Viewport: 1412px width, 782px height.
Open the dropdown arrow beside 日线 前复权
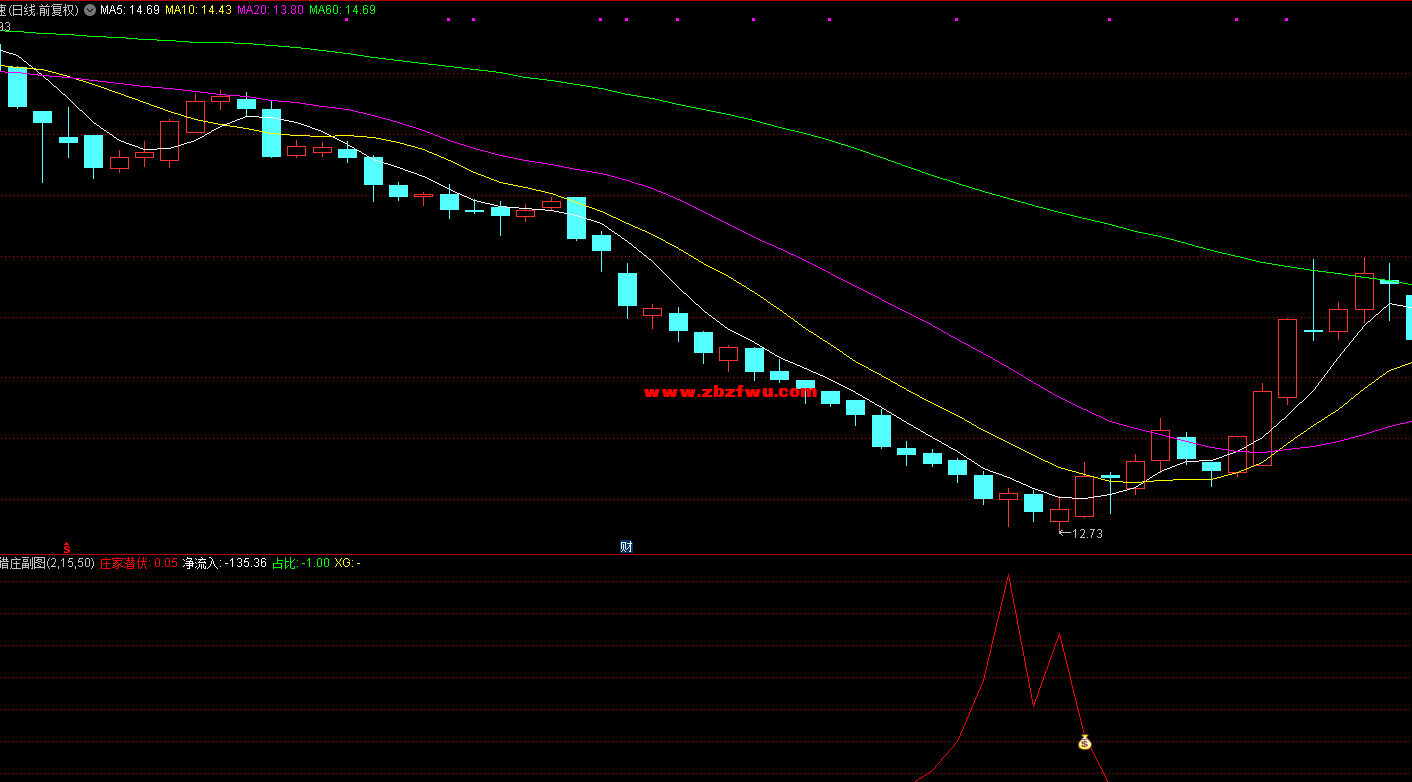[x=90, y=10]
